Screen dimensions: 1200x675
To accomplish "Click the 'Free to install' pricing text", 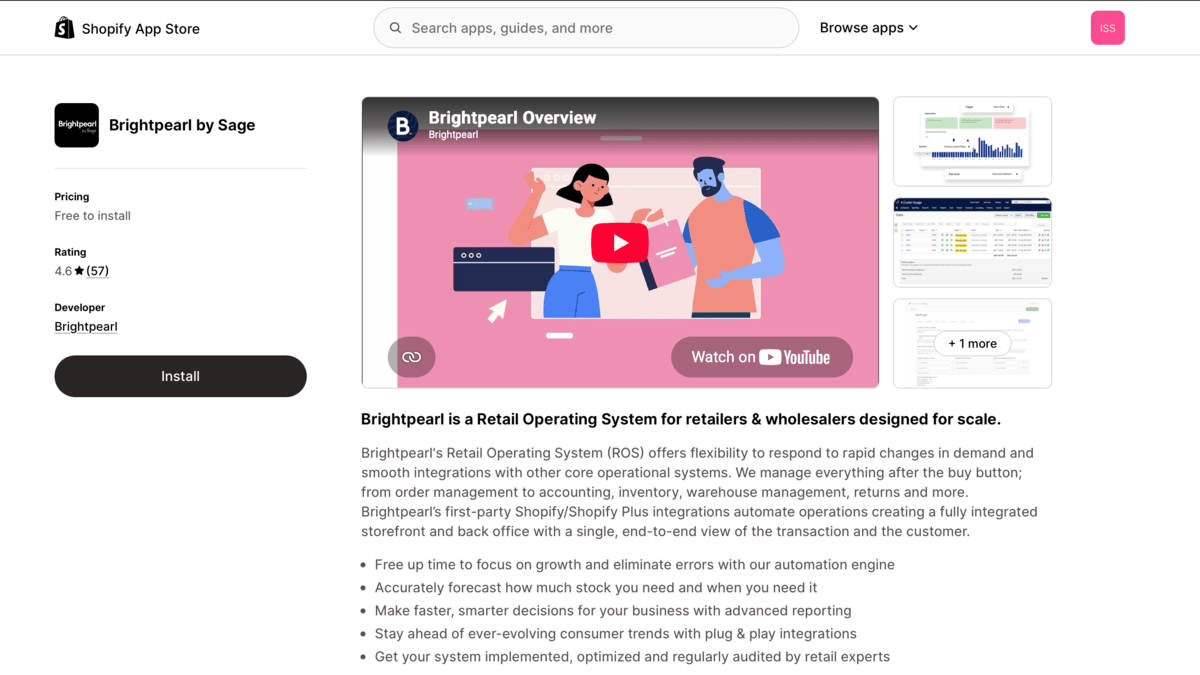I will [93, 216].
